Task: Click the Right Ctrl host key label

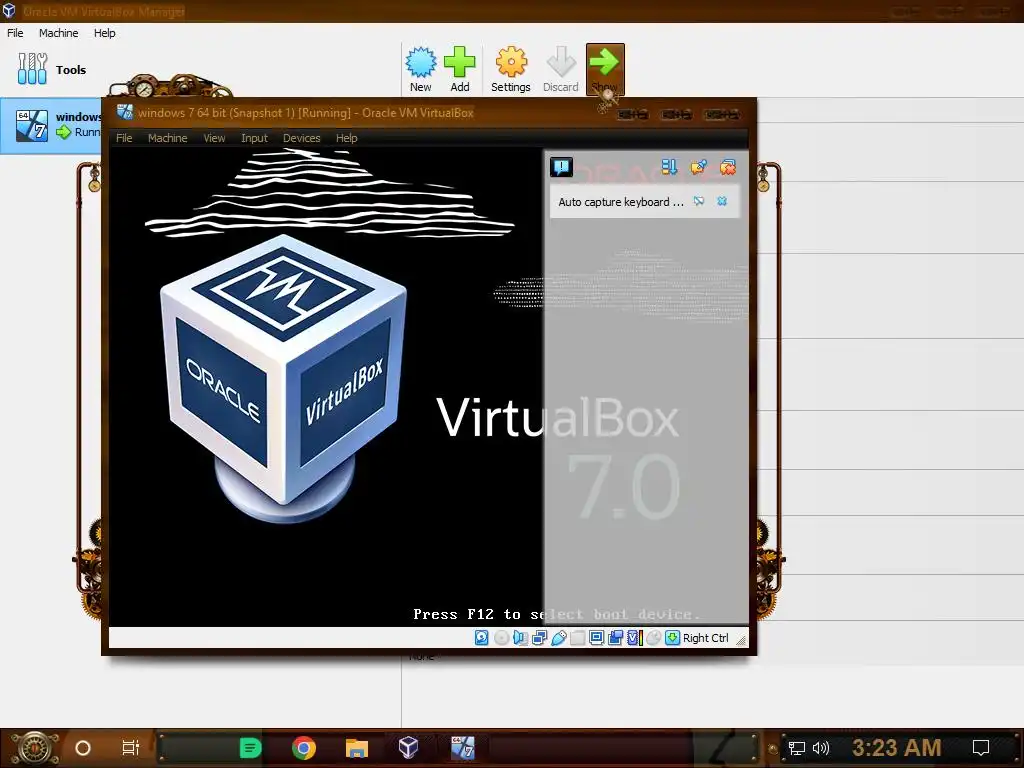Action: (706, 638)
